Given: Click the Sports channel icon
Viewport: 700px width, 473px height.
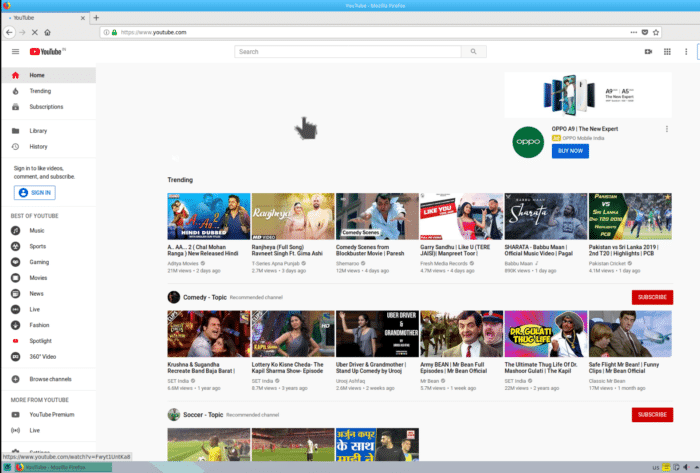Looking at the screenshot, I should click(16, 246).
